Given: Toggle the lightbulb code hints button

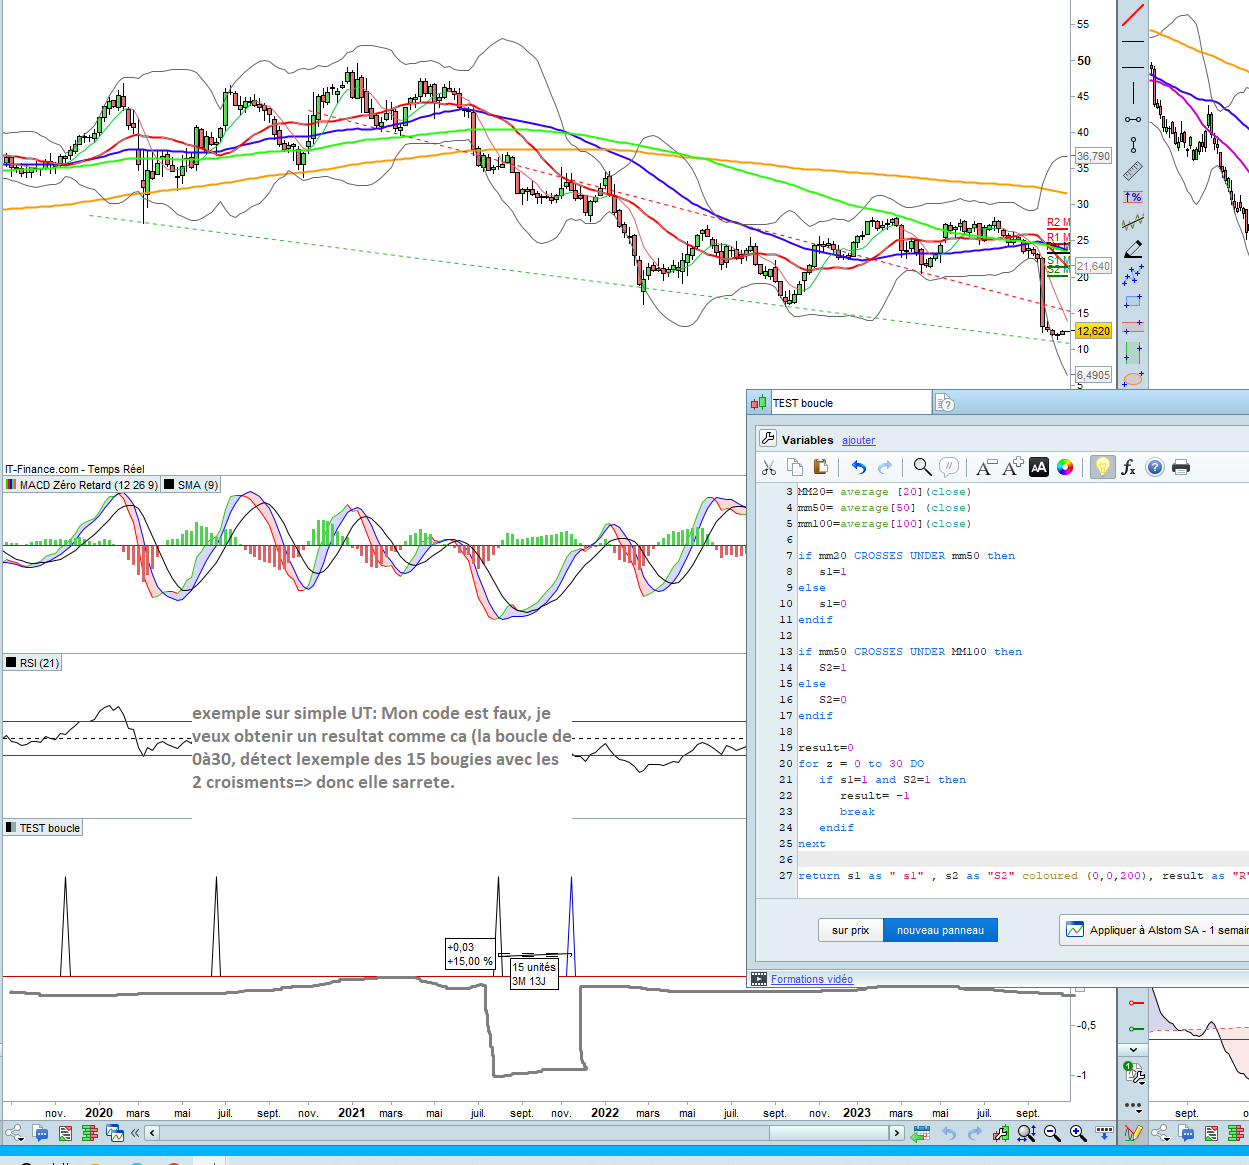Looking at the screenshot, I should click(1102, 467).
